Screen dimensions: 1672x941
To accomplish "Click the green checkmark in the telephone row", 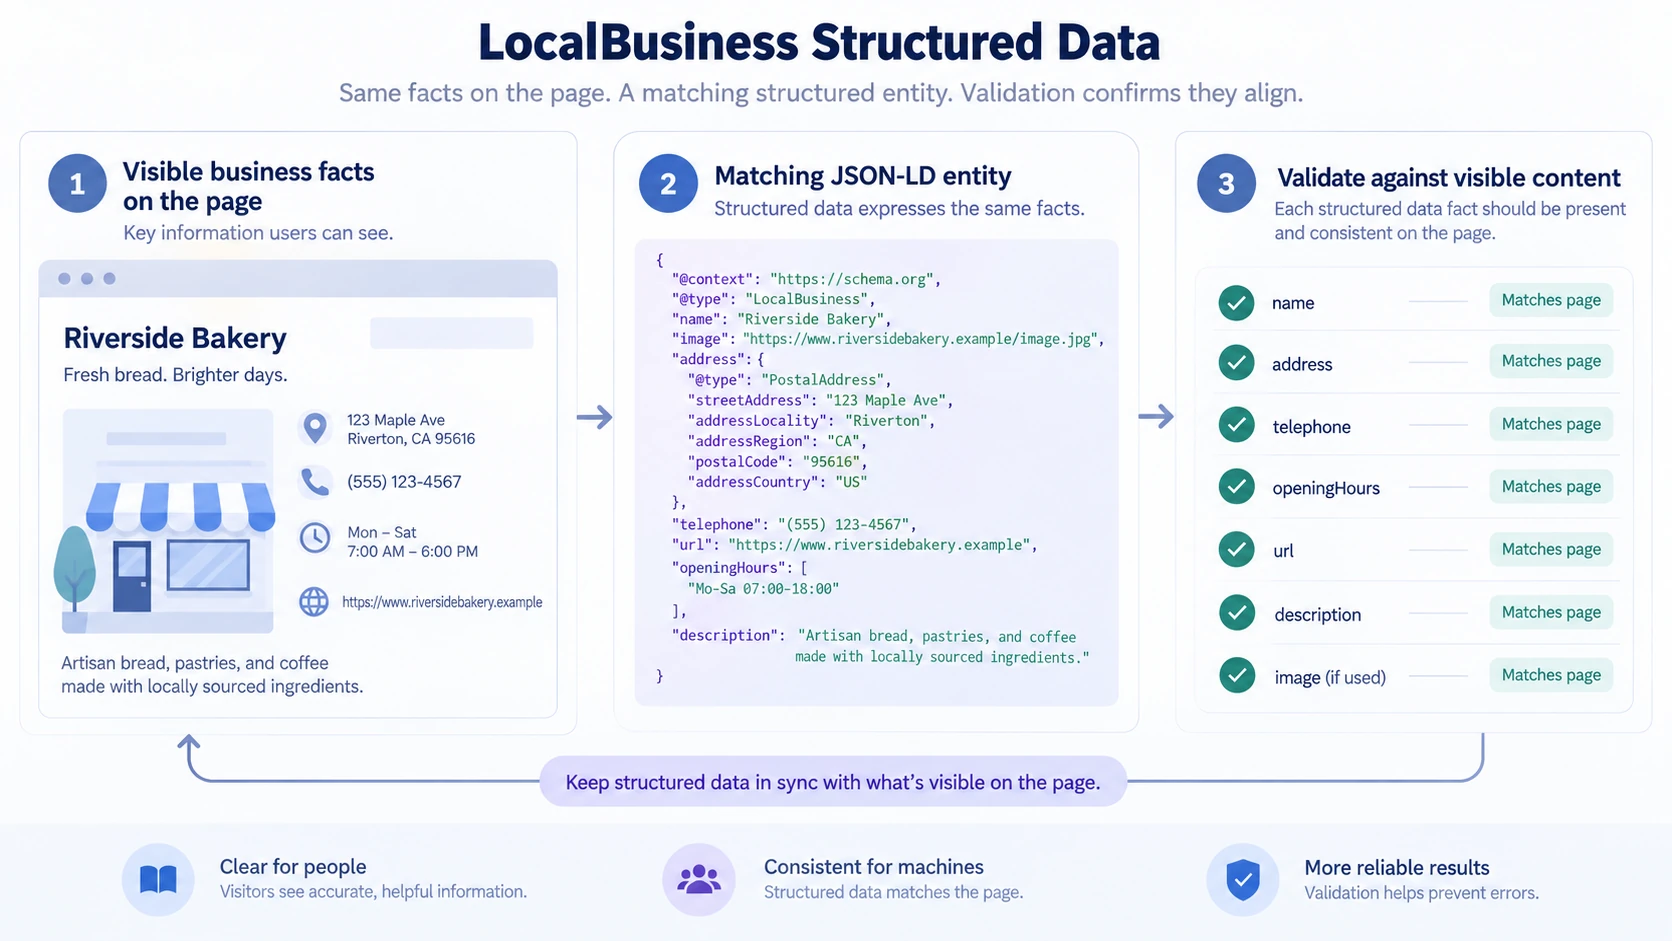I will pyautogui.click(x=1237, y=425).
